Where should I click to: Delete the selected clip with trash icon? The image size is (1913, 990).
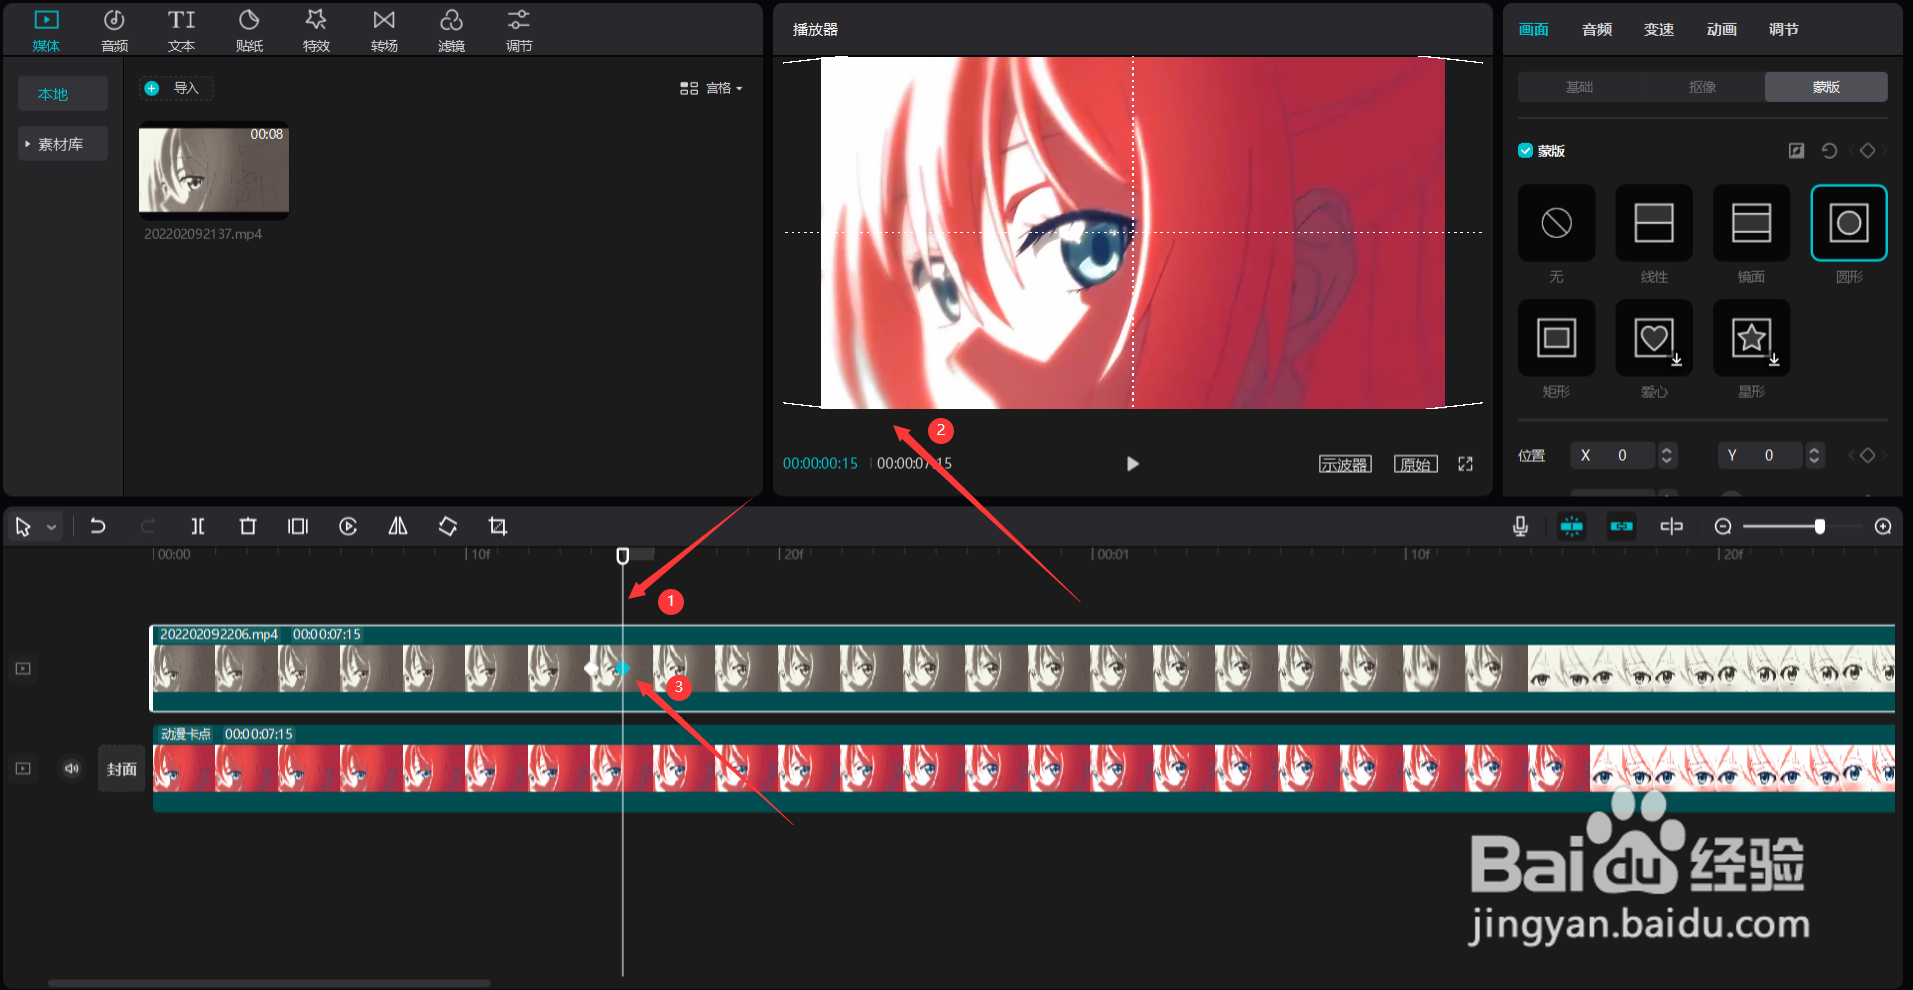(x=248, y=526)
